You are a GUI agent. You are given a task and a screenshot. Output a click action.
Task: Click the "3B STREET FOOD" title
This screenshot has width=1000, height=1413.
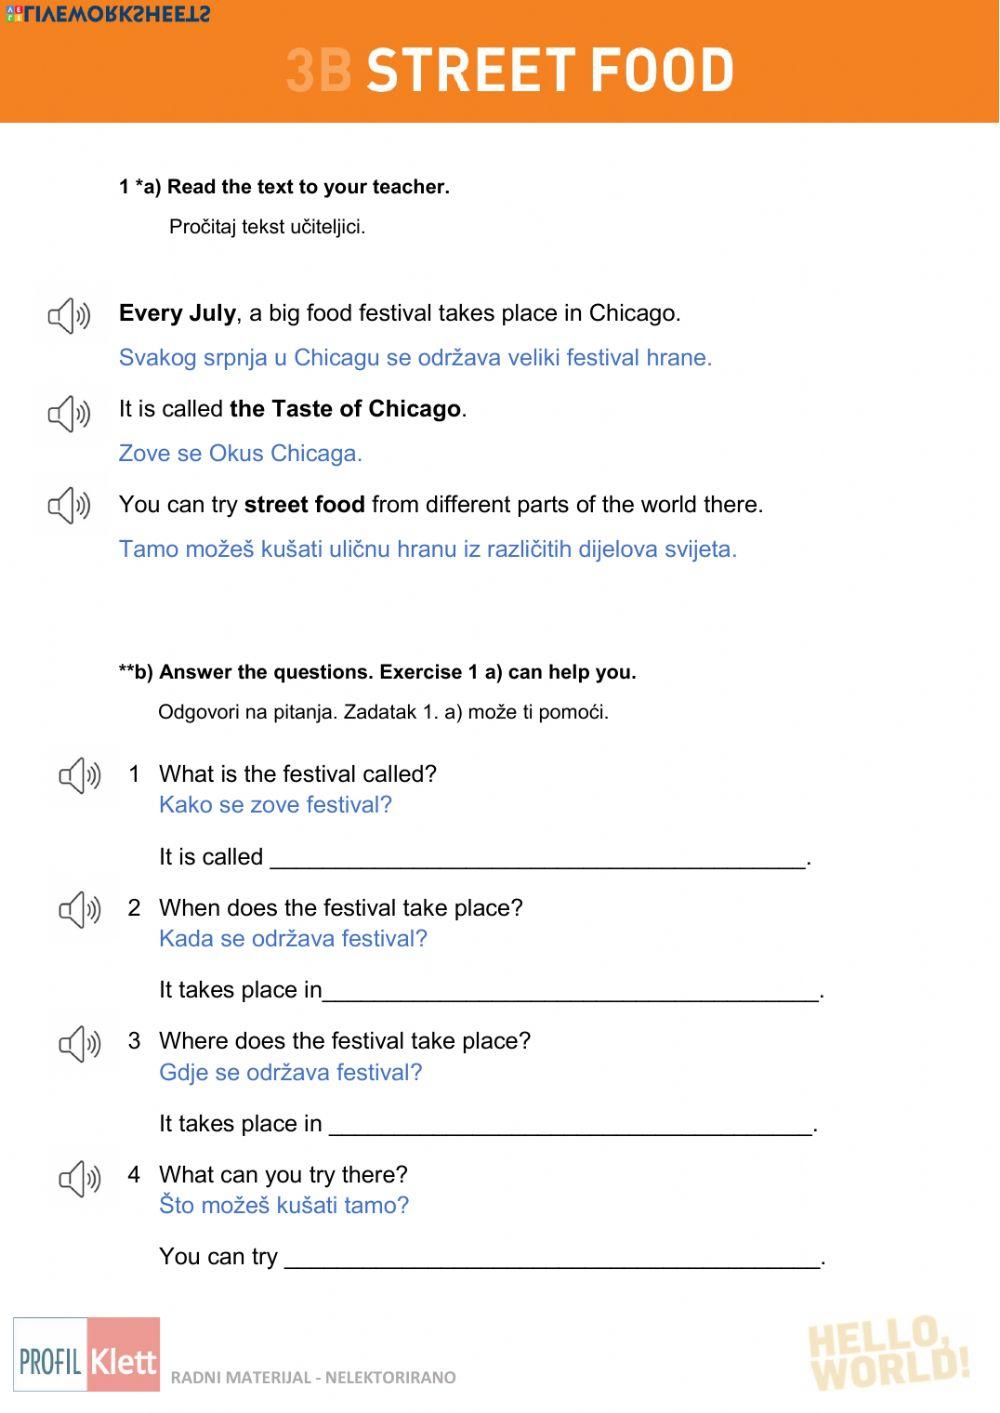pyautogui.click(x=510, y=70)
